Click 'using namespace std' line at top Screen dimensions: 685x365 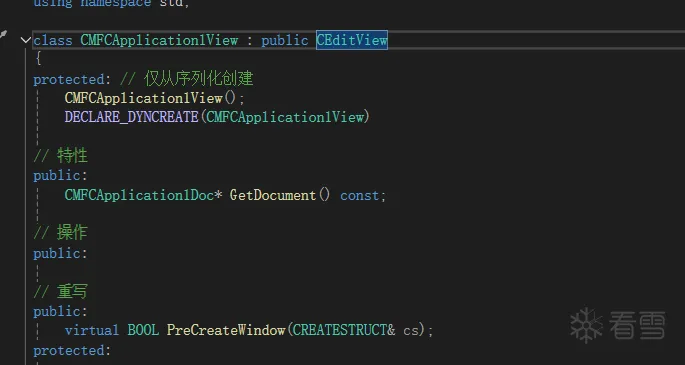click(112, 3)
